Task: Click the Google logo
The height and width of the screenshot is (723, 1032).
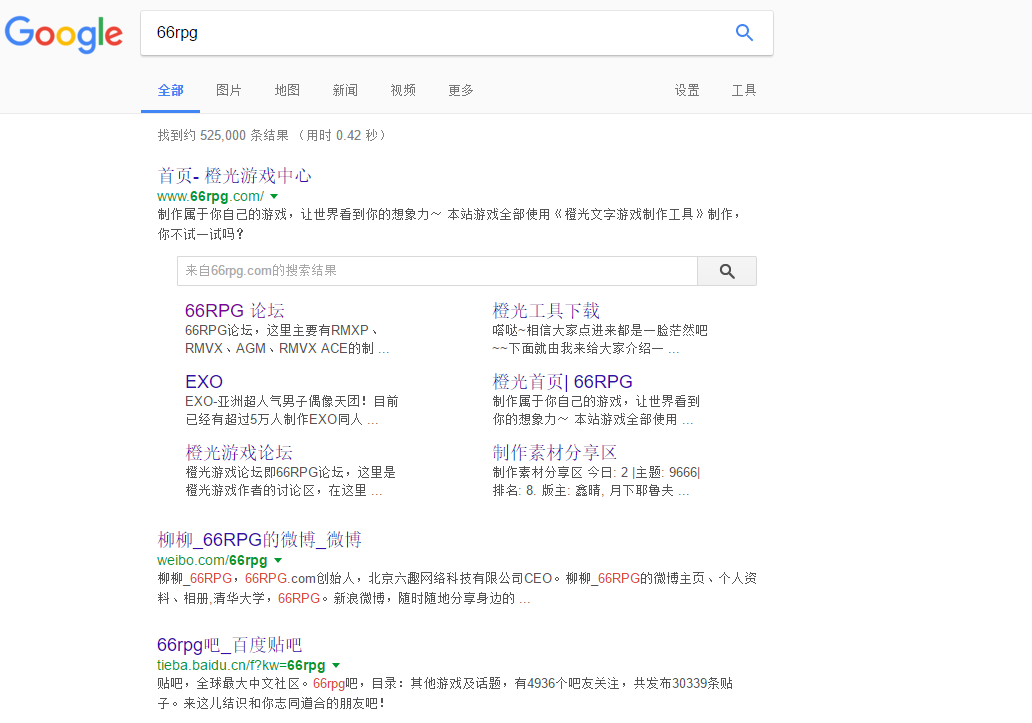Action: pyautogui.click(x=64, y=34)
